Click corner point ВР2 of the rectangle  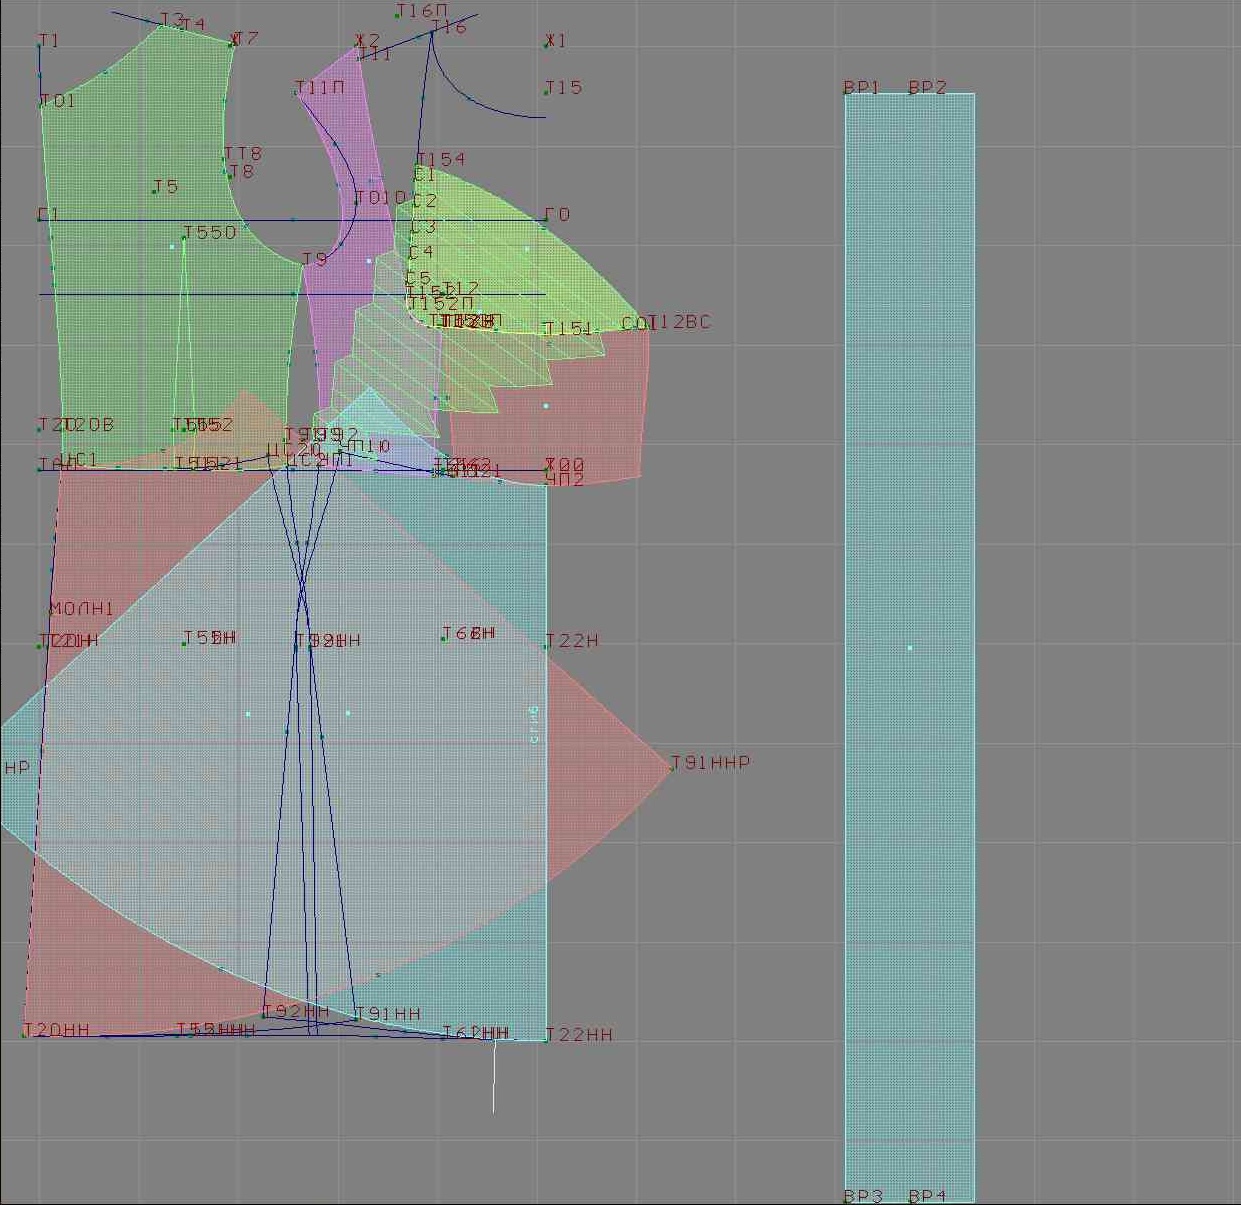coord(974,93)
